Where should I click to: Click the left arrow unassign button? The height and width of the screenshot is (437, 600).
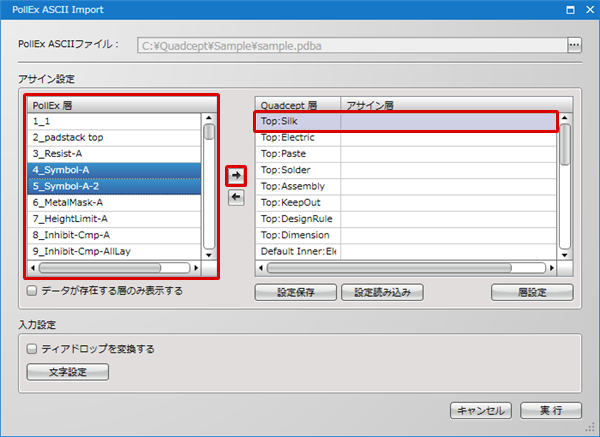236,197
